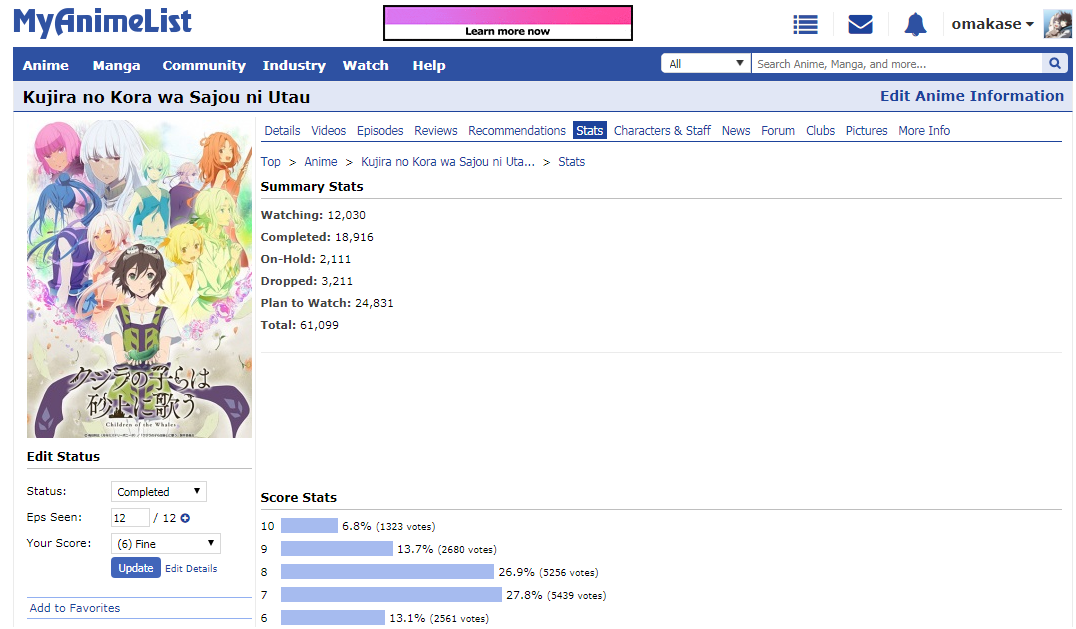Select the Stats tab

tap(589, 130)
